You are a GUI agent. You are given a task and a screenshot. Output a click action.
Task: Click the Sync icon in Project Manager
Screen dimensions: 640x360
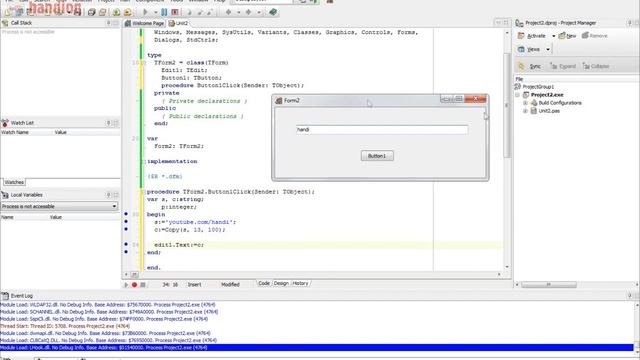522,66
